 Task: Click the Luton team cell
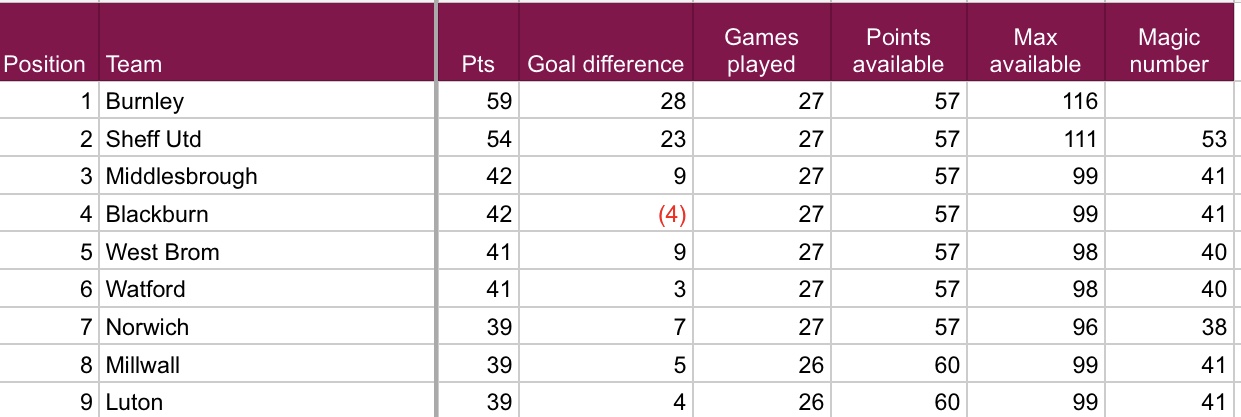(x=135, y=402)
